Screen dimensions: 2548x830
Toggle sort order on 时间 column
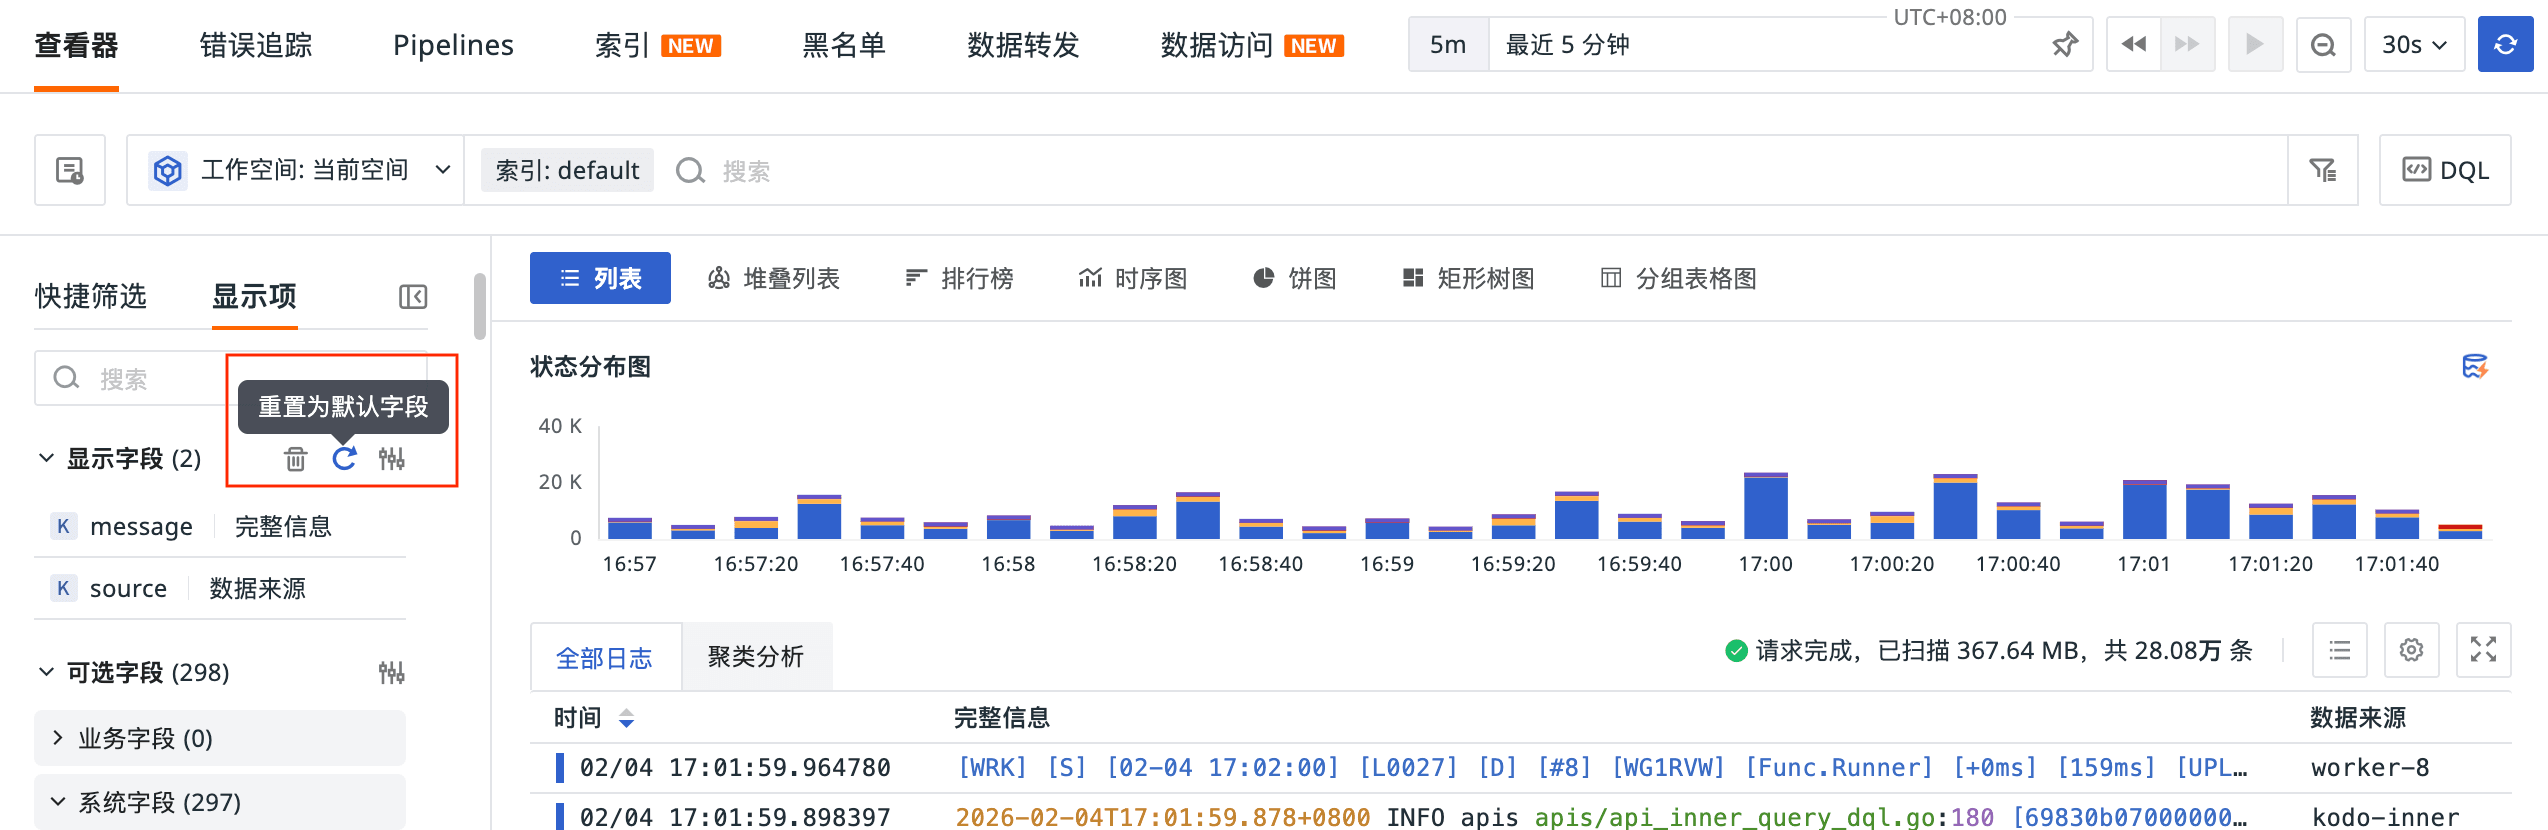tap(626, 718)
